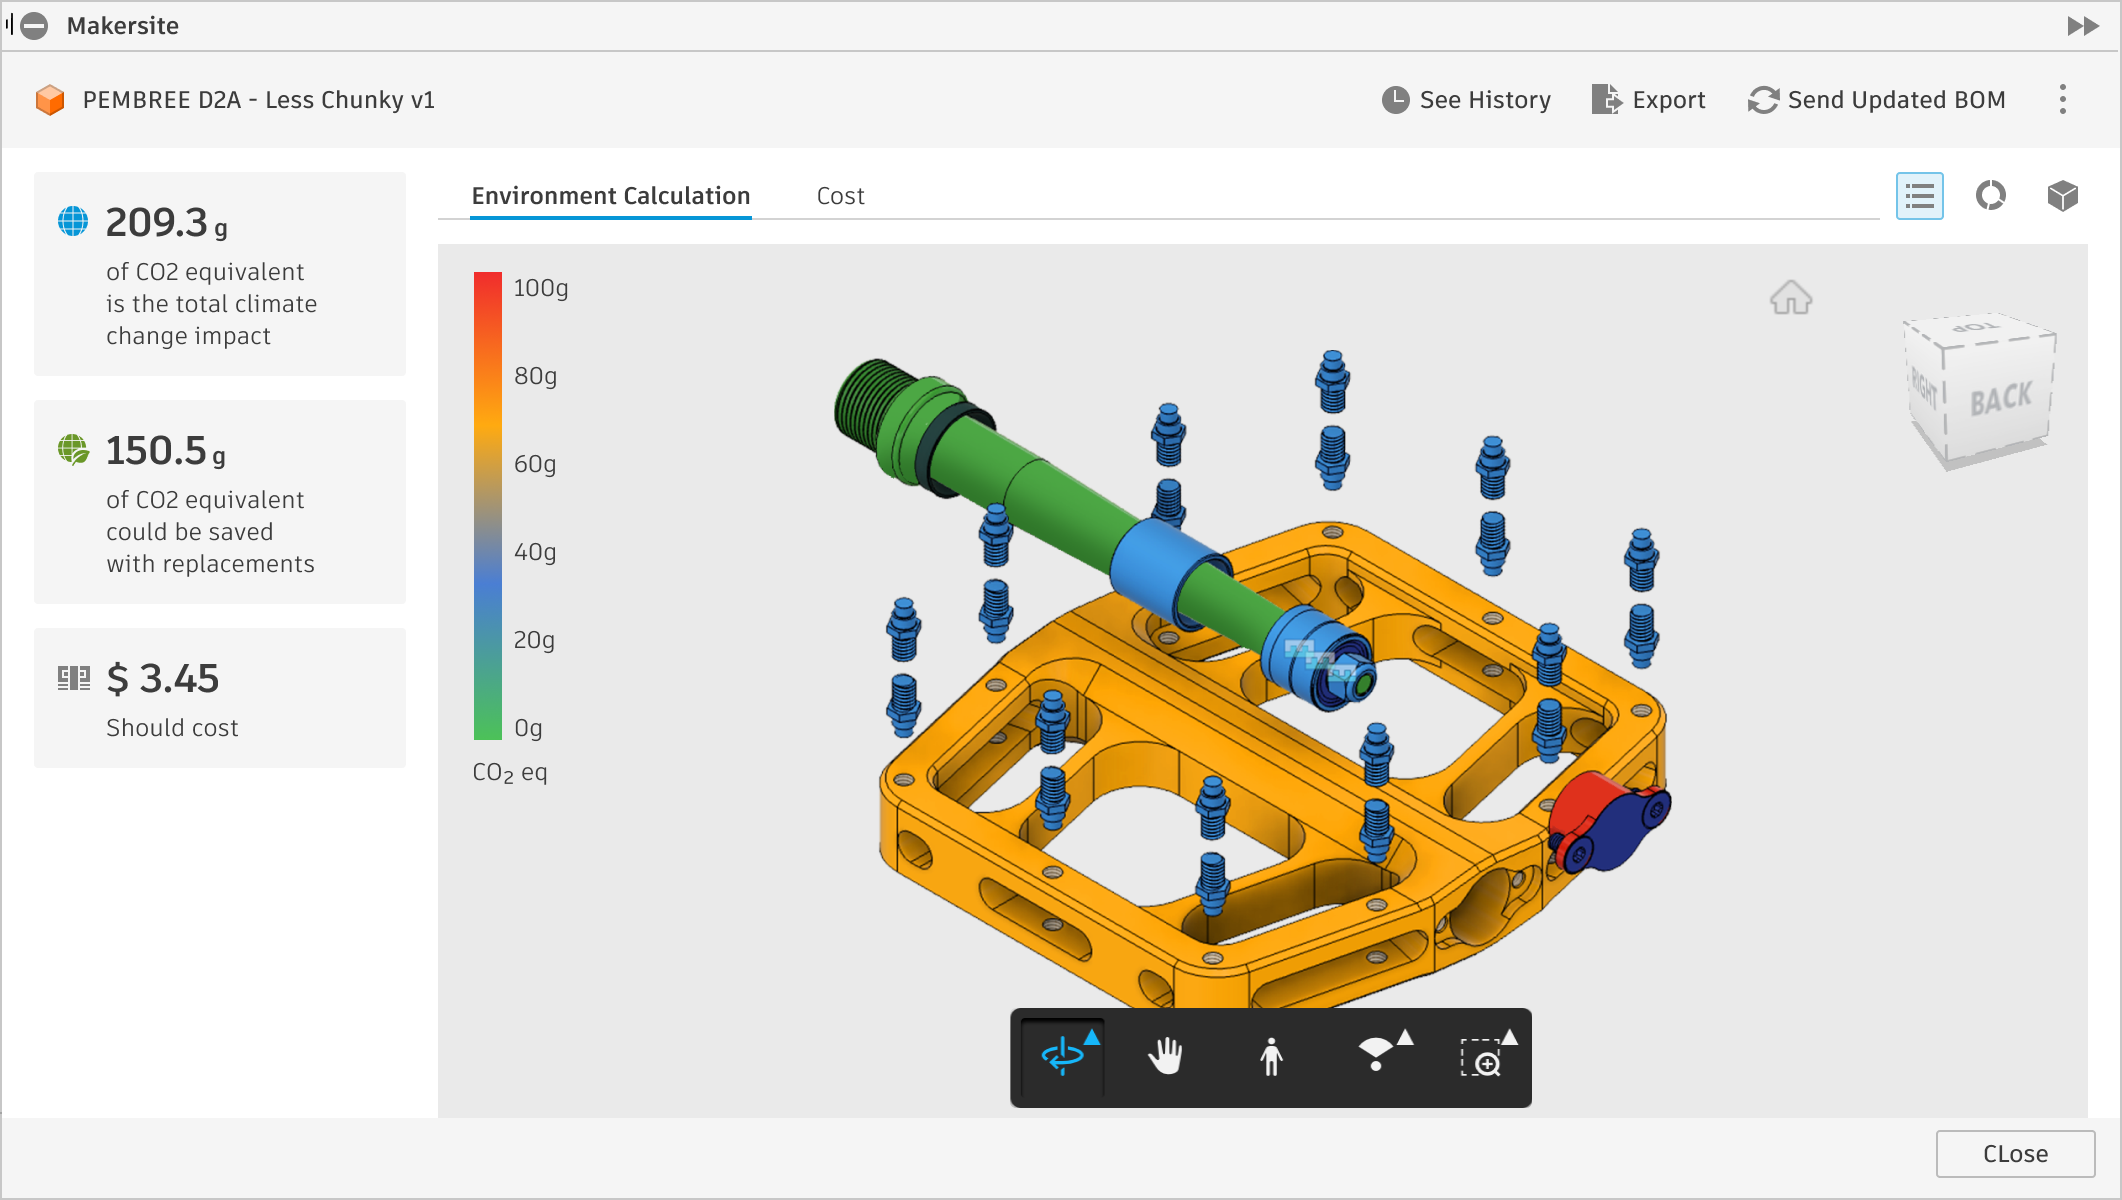
Task: Select the First Person walk tool
Action: 1271,1057
